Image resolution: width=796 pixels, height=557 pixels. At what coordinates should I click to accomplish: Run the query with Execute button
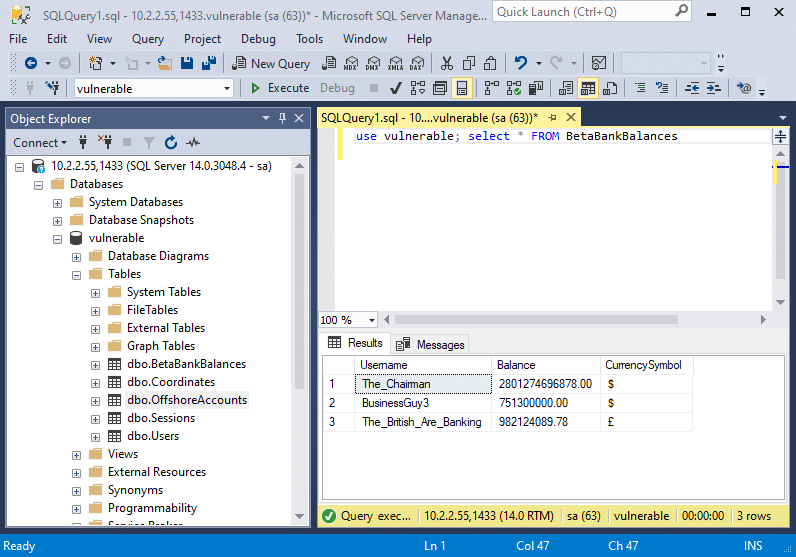pos(280,88)
